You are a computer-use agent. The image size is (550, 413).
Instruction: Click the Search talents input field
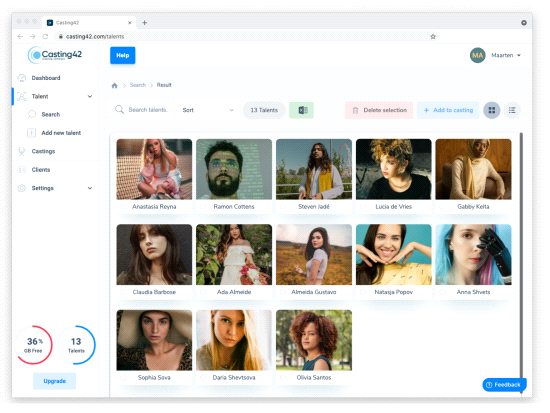click(x=148, y=110)
